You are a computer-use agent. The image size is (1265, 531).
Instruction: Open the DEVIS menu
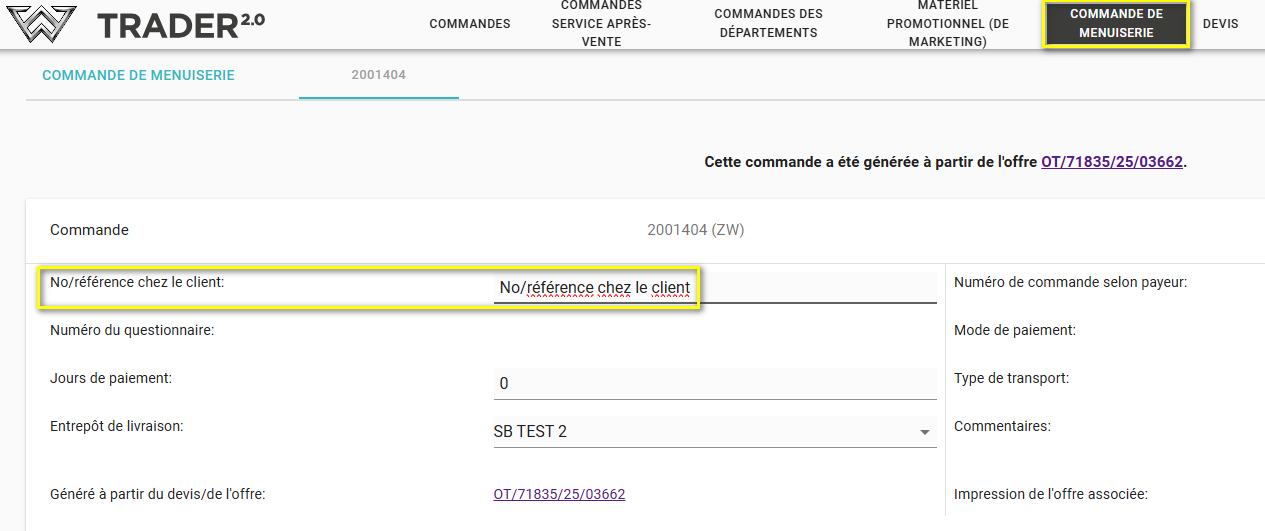tap(1220, 24)
